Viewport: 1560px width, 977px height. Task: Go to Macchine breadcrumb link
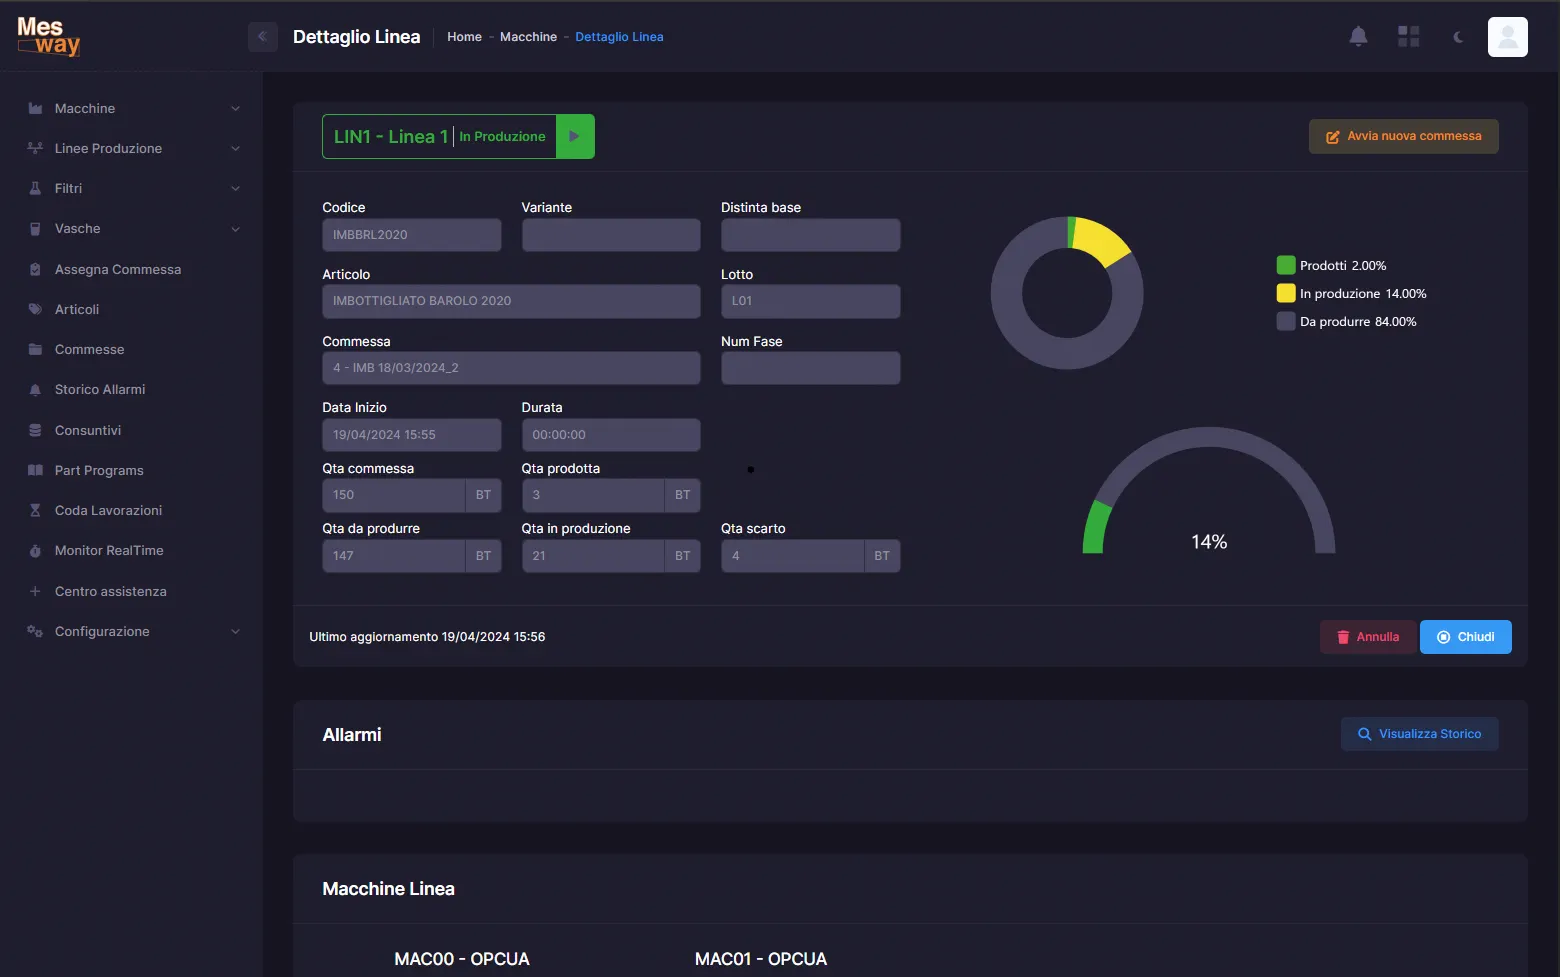(528, 37)
